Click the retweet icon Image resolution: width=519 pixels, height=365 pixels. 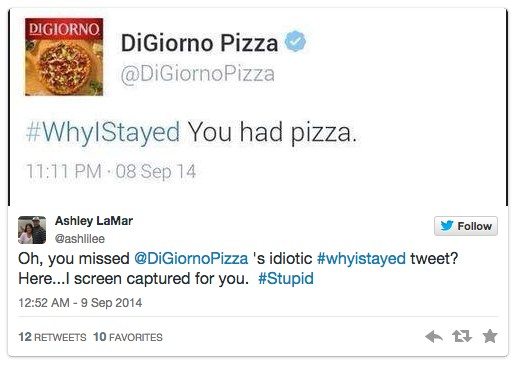tap(462, 336)
